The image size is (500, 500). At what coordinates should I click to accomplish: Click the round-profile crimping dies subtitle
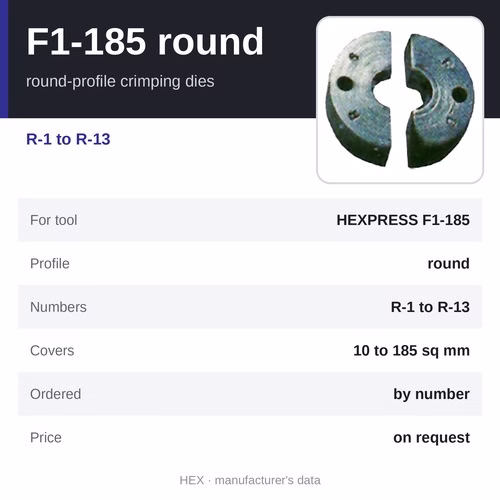coord(120,81)
